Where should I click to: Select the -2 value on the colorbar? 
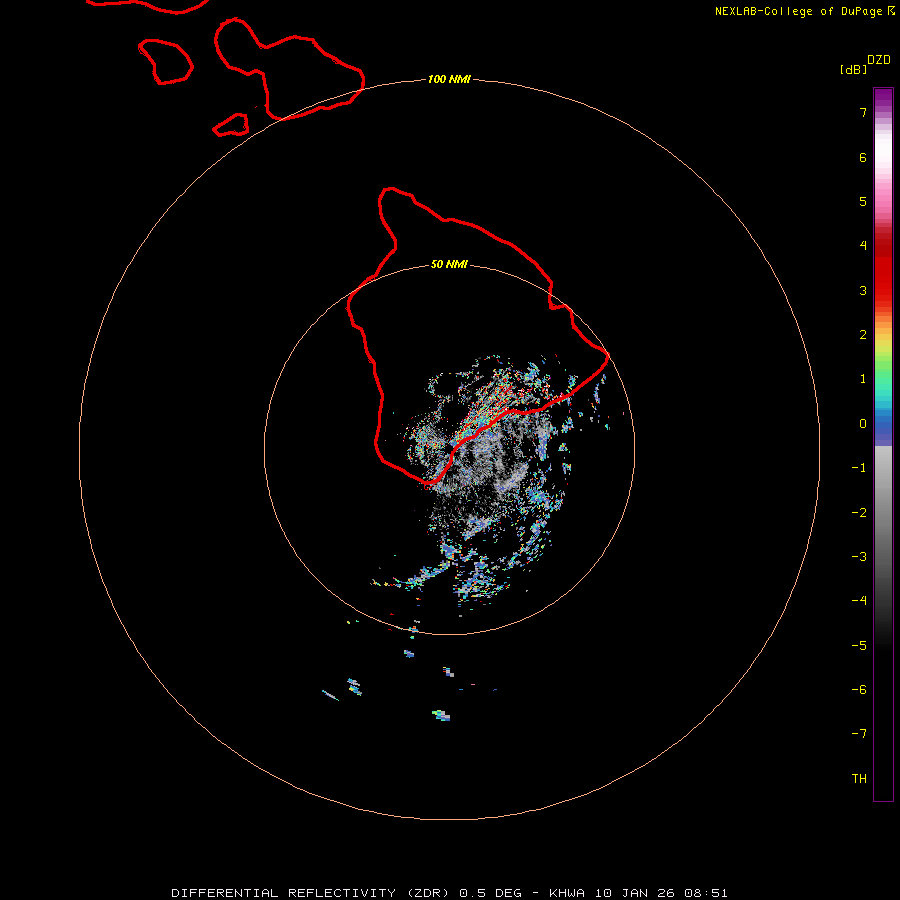coord(859,513)
